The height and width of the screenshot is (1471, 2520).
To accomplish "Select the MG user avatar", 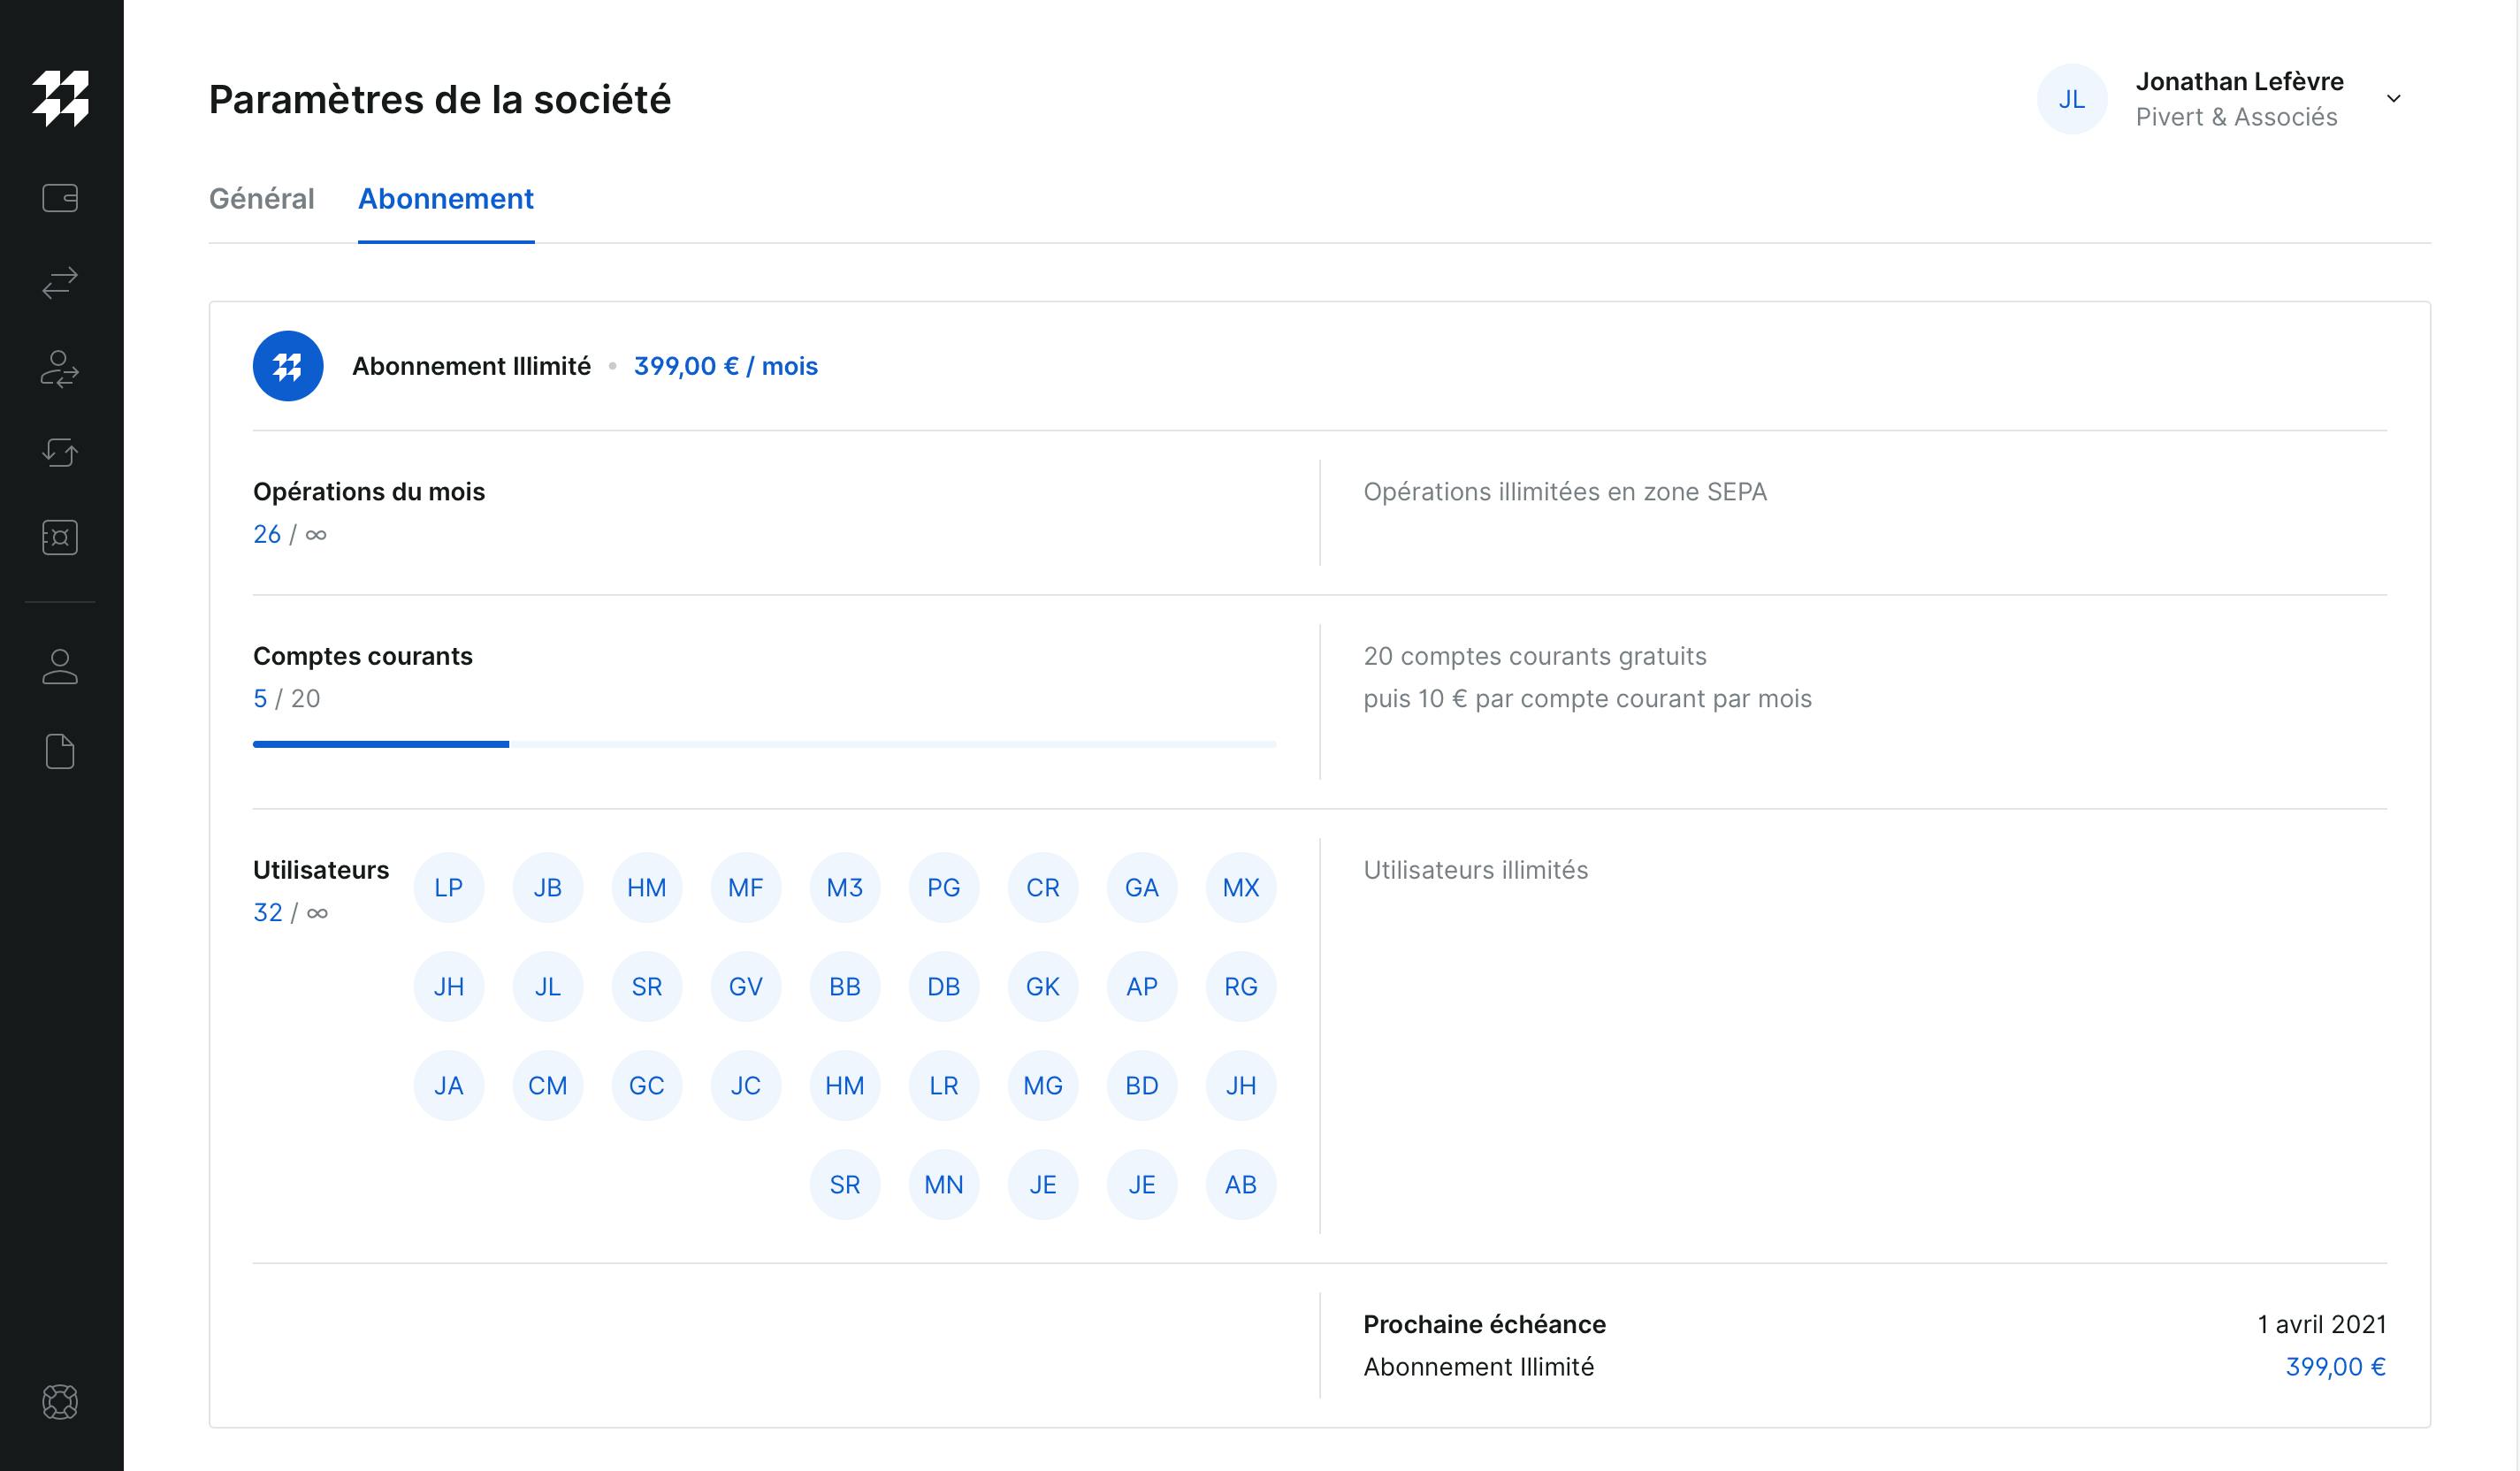I will pos(1043,1085).
